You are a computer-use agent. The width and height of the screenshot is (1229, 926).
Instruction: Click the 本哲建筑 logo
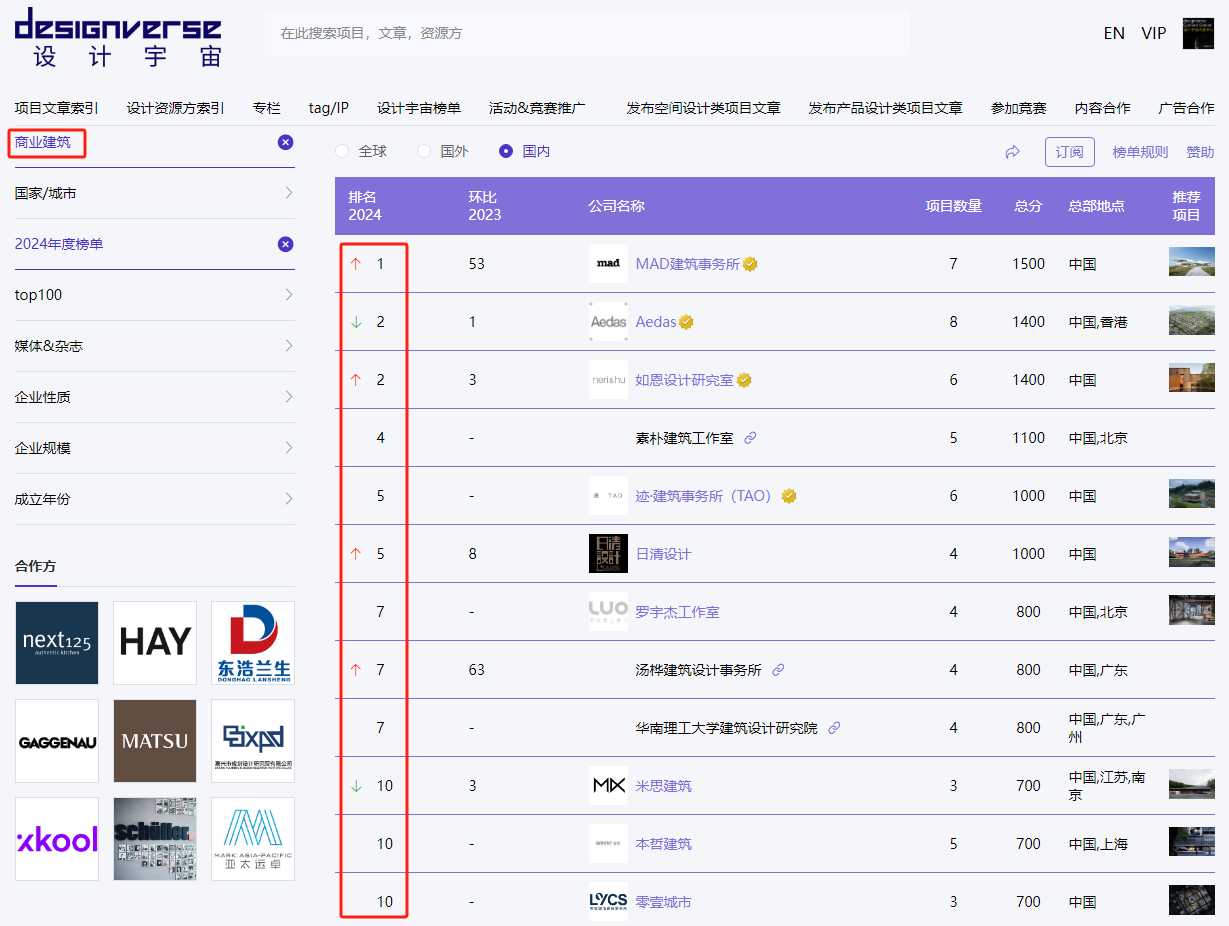(x=608, y=844)
